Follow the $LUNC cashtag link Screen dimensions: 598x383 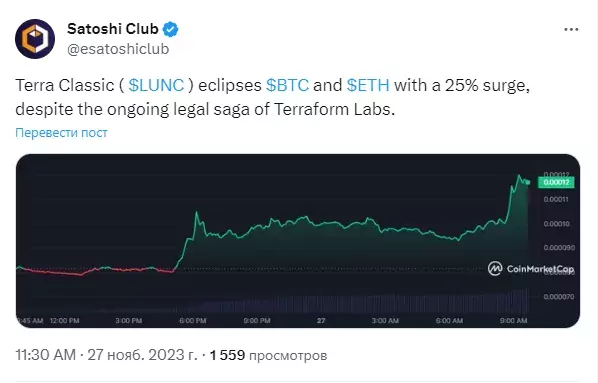(156, 85)
